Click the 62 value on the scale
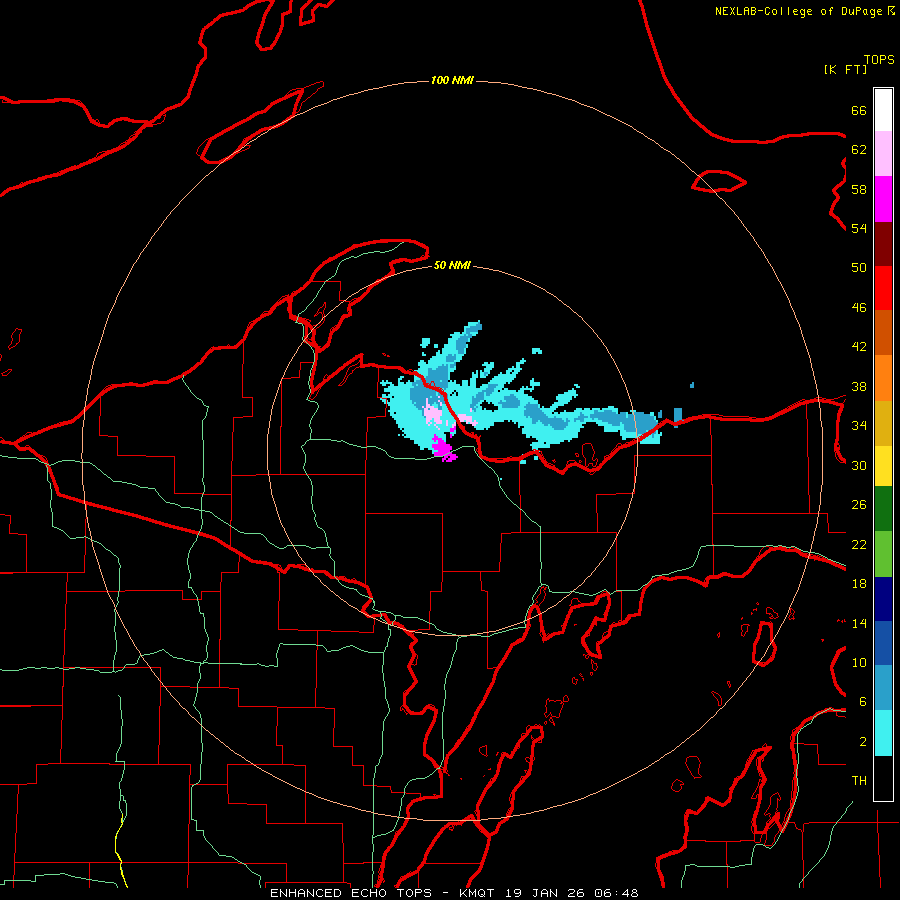The image size is (900, 900). coord(859,150)
